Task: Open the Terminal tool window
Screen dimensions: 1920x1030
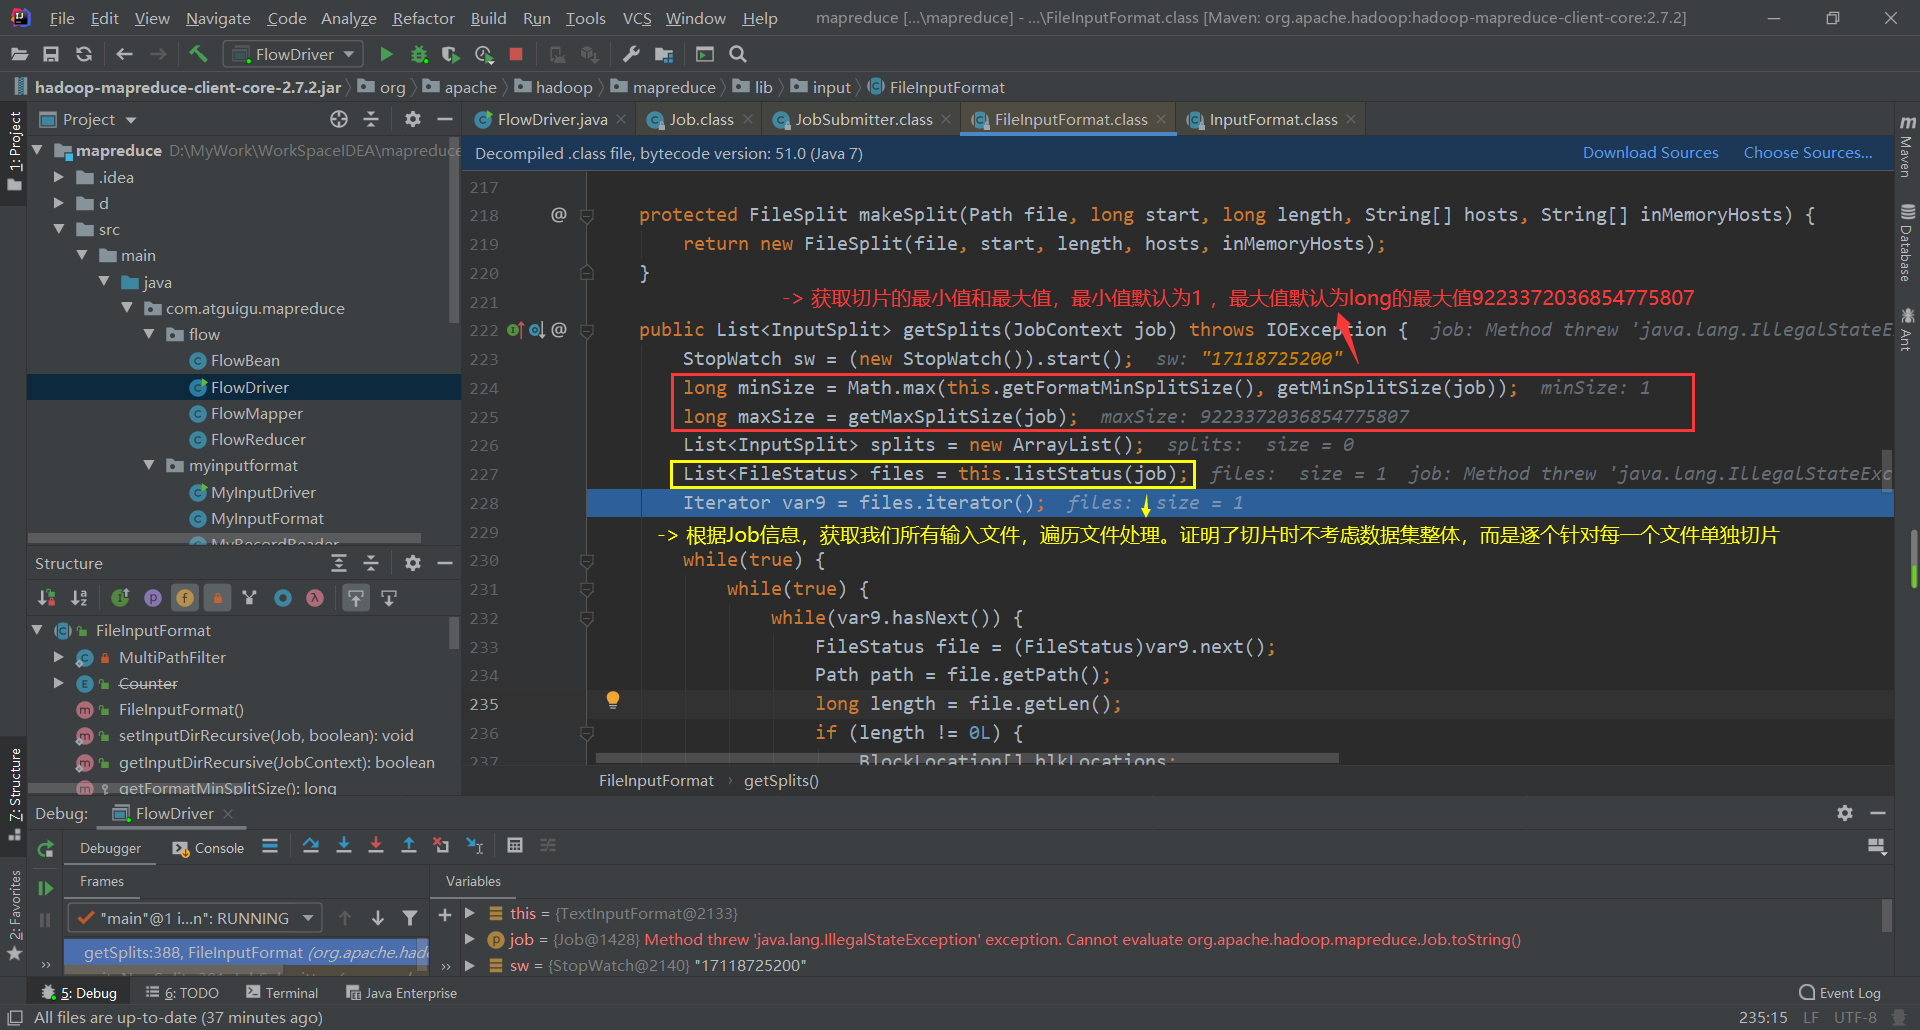Action: pos(282,993)
